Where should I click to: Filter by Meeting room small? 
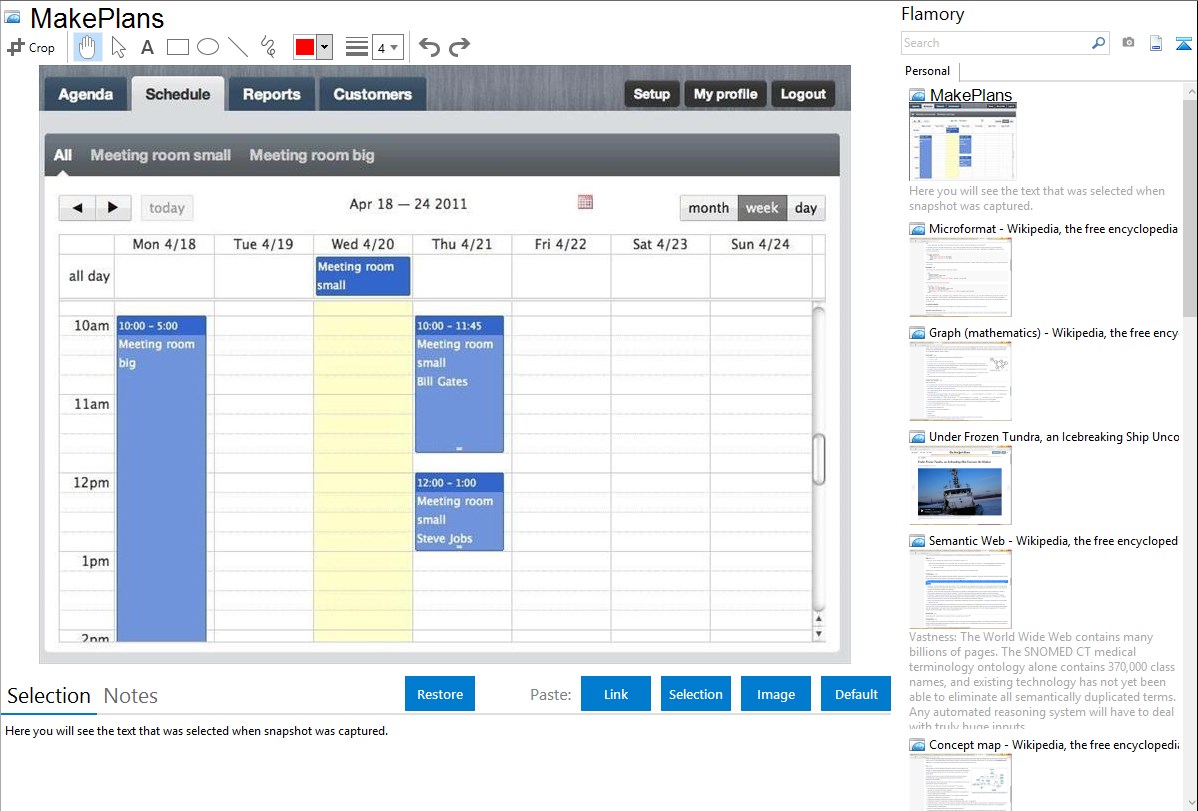click(x=160, y=155)
